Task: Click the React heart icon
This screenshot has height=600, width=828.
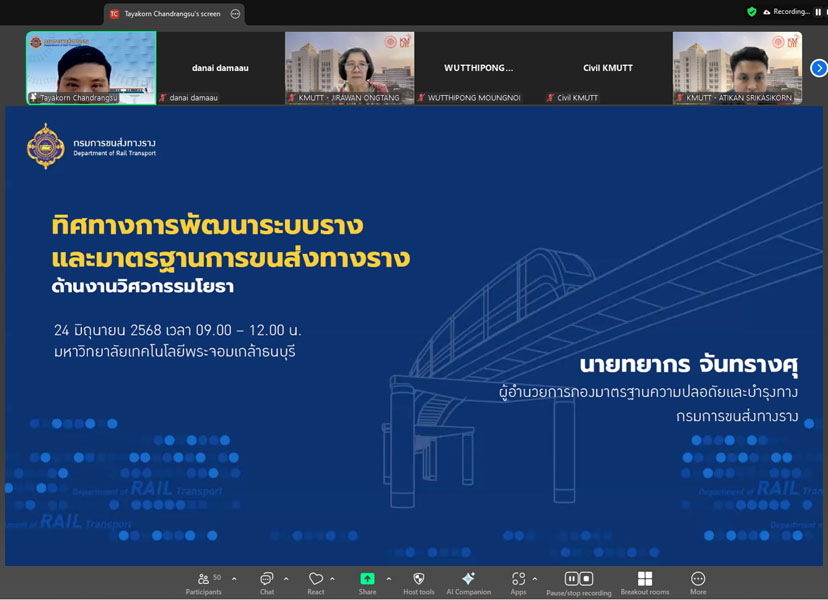Action: tap(316, 580)
